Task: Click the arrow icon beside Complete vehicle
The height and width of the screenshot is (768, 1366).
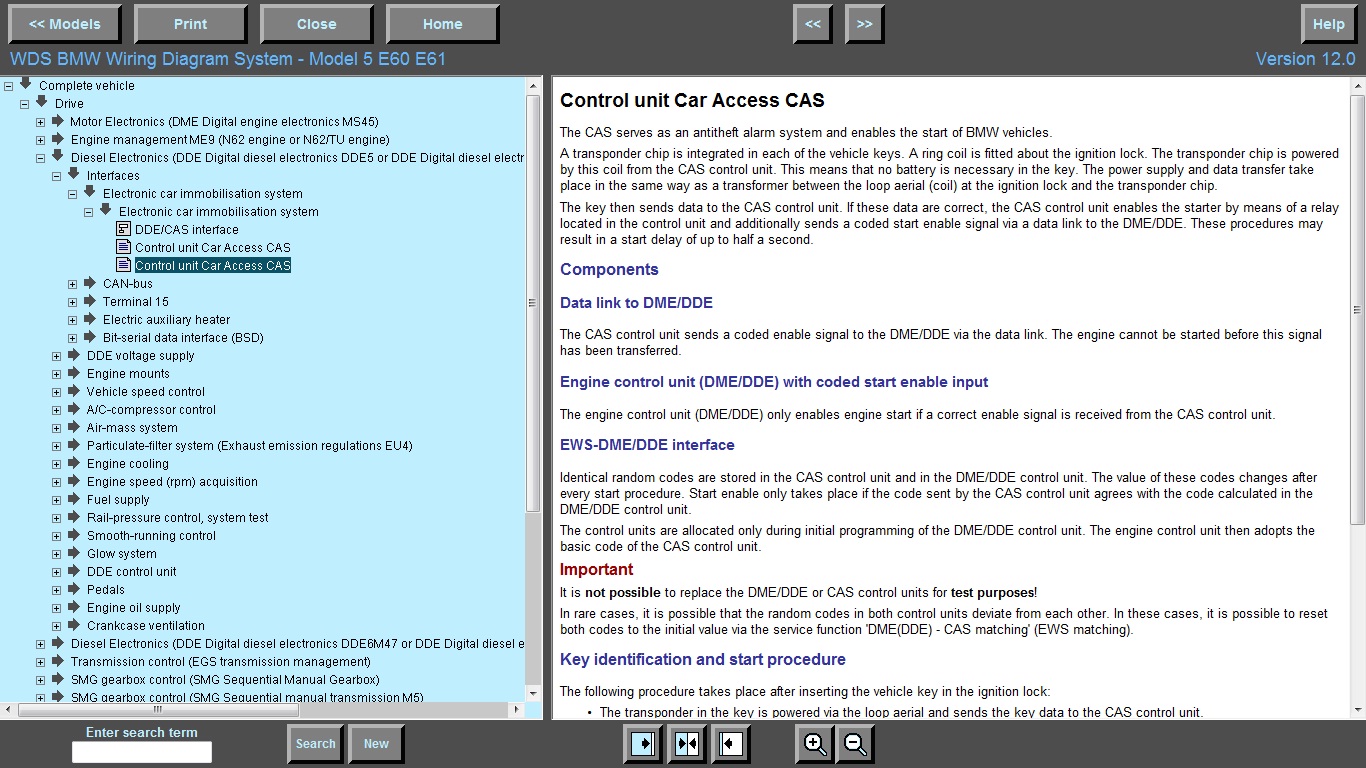Action: pos(26,84)
